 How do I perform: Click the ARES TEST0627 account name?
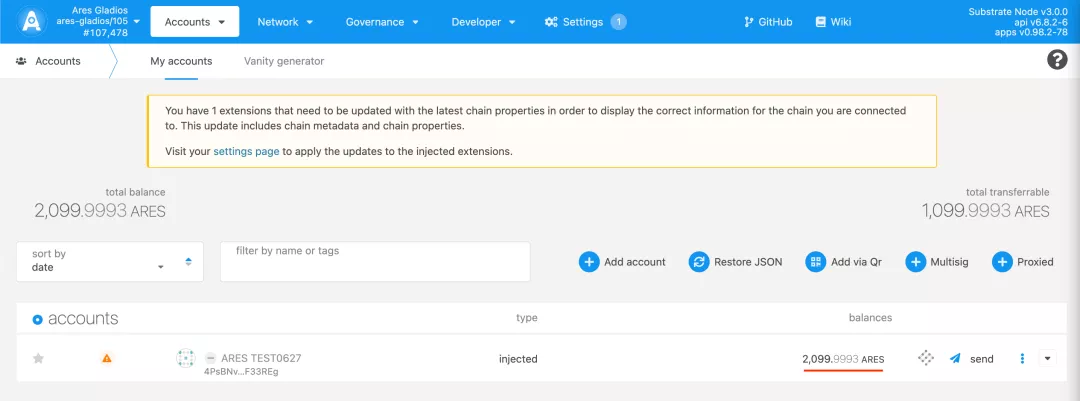(x=261, y=358)
